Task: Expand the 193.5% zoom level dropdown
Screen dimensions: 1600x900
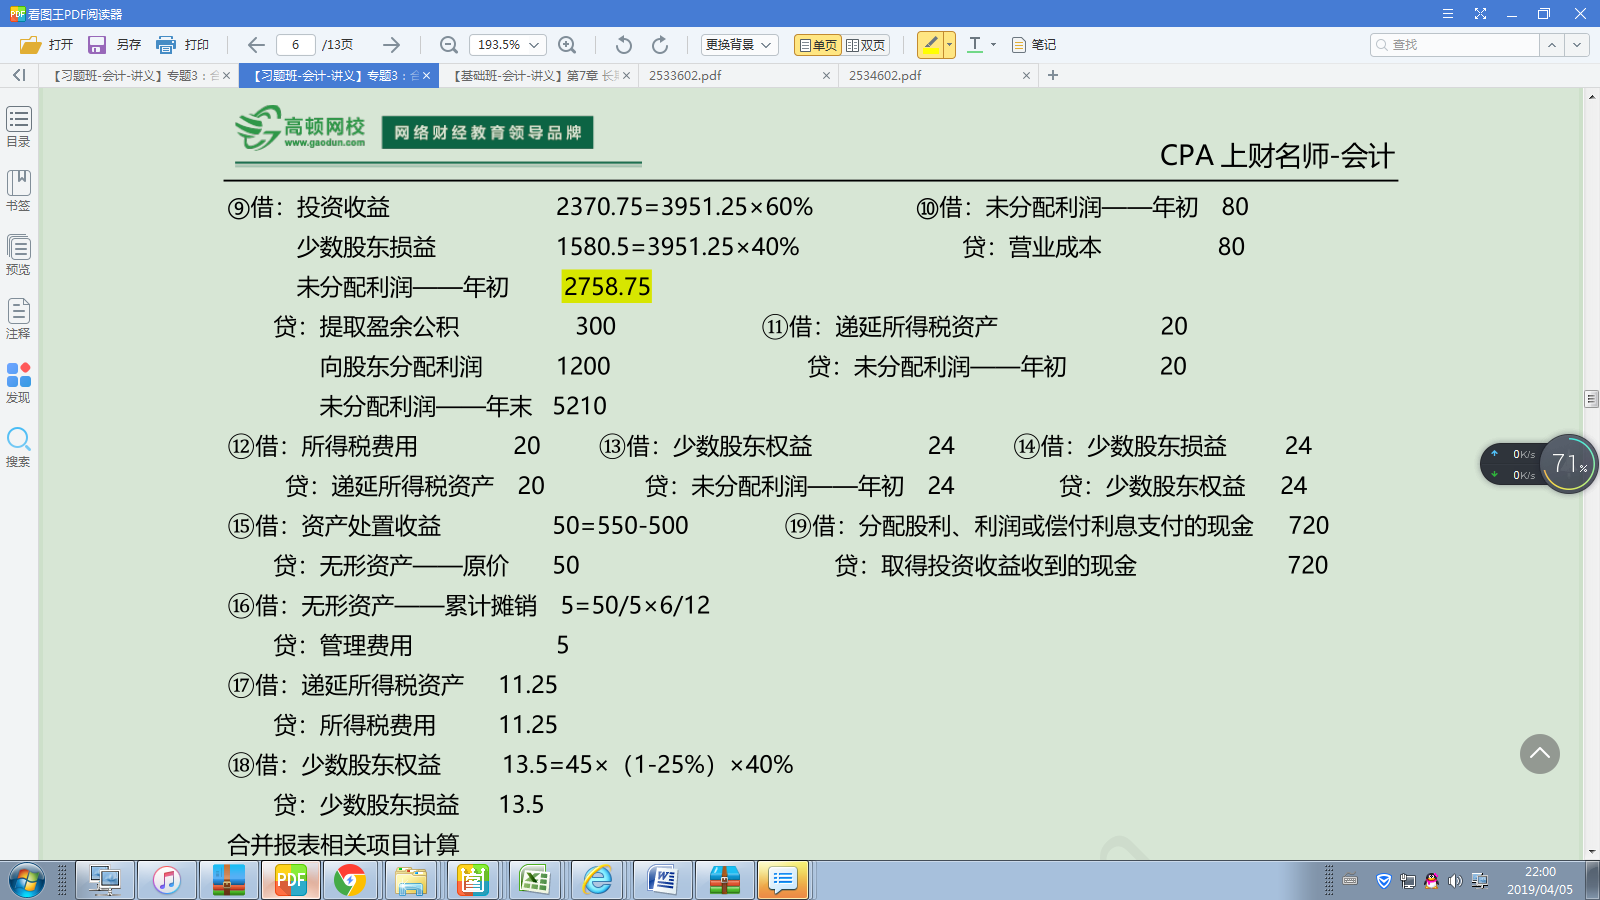Action: (x=535, y=45)
